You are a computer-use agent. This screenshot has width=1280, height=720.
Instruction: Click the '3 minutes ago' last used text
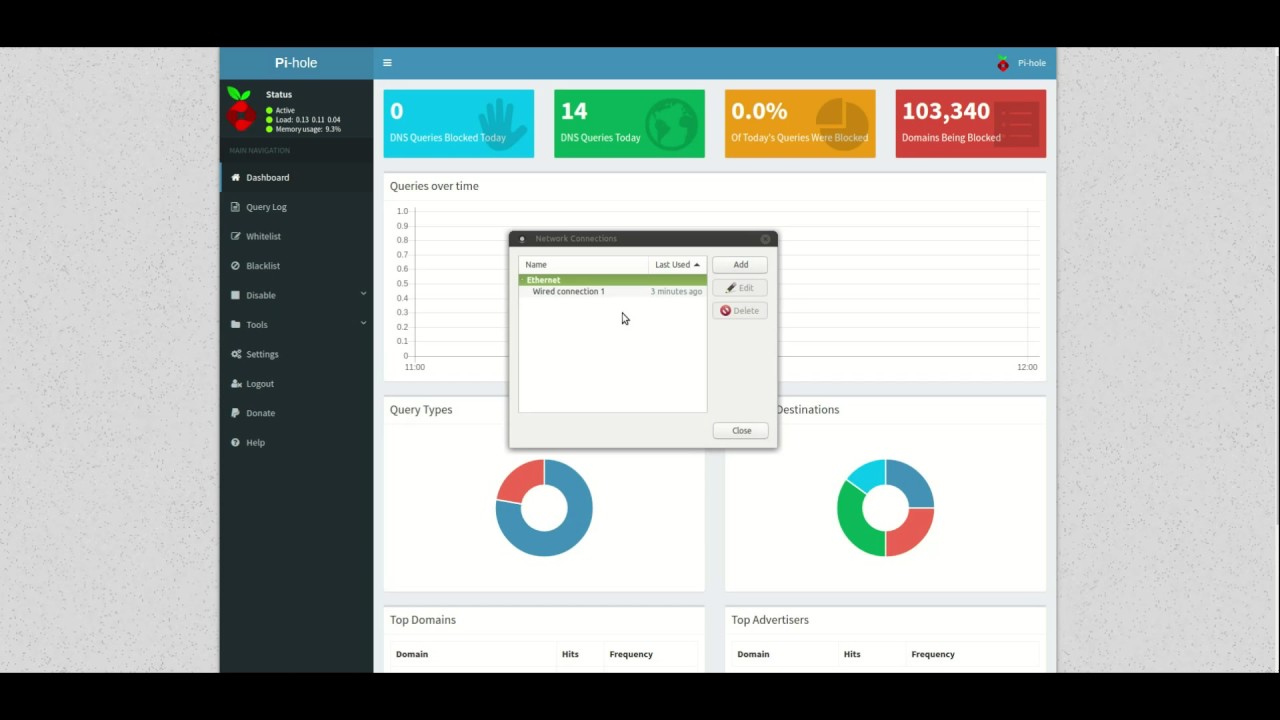[x=676, y=292]
